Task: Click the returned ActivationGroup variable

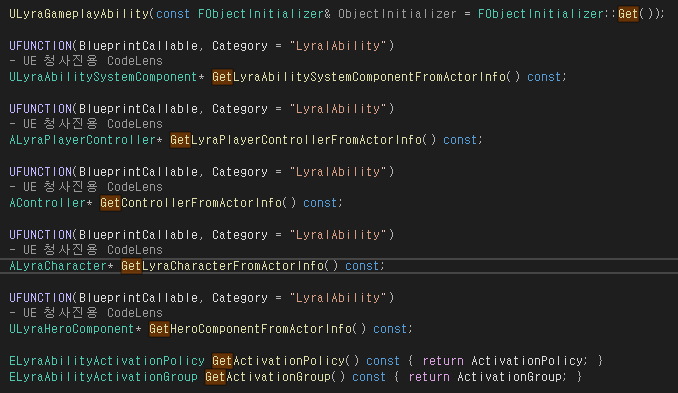Action: click(x=509, y=377)
